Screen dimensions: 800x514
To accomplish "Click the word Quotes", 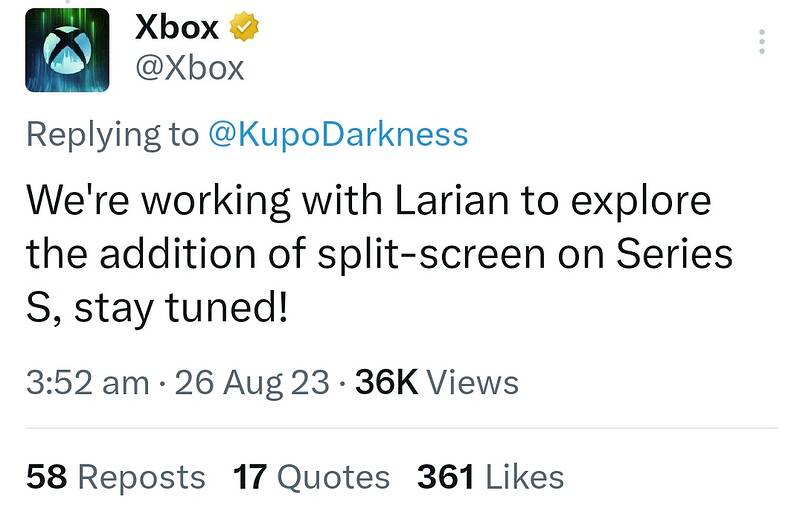I will pyautogui.click(x=333, y=477).
